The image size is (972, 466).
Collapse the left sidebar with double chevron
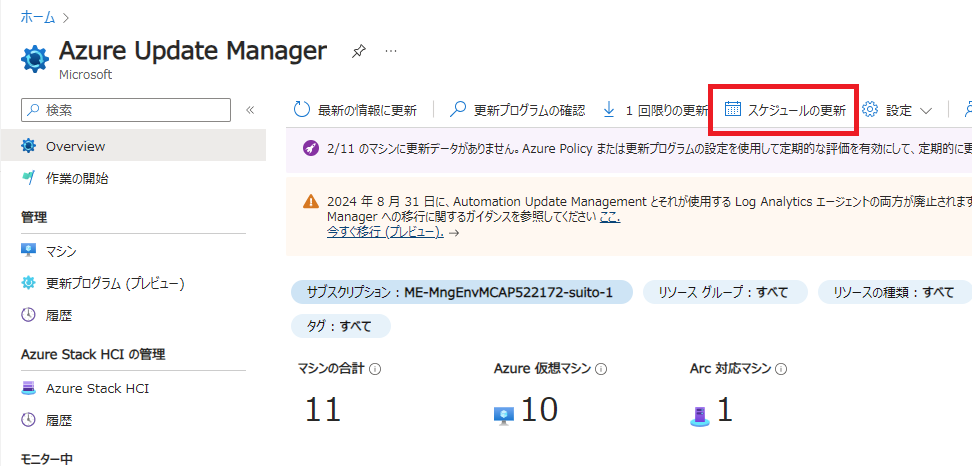click(x=250, y=110)
